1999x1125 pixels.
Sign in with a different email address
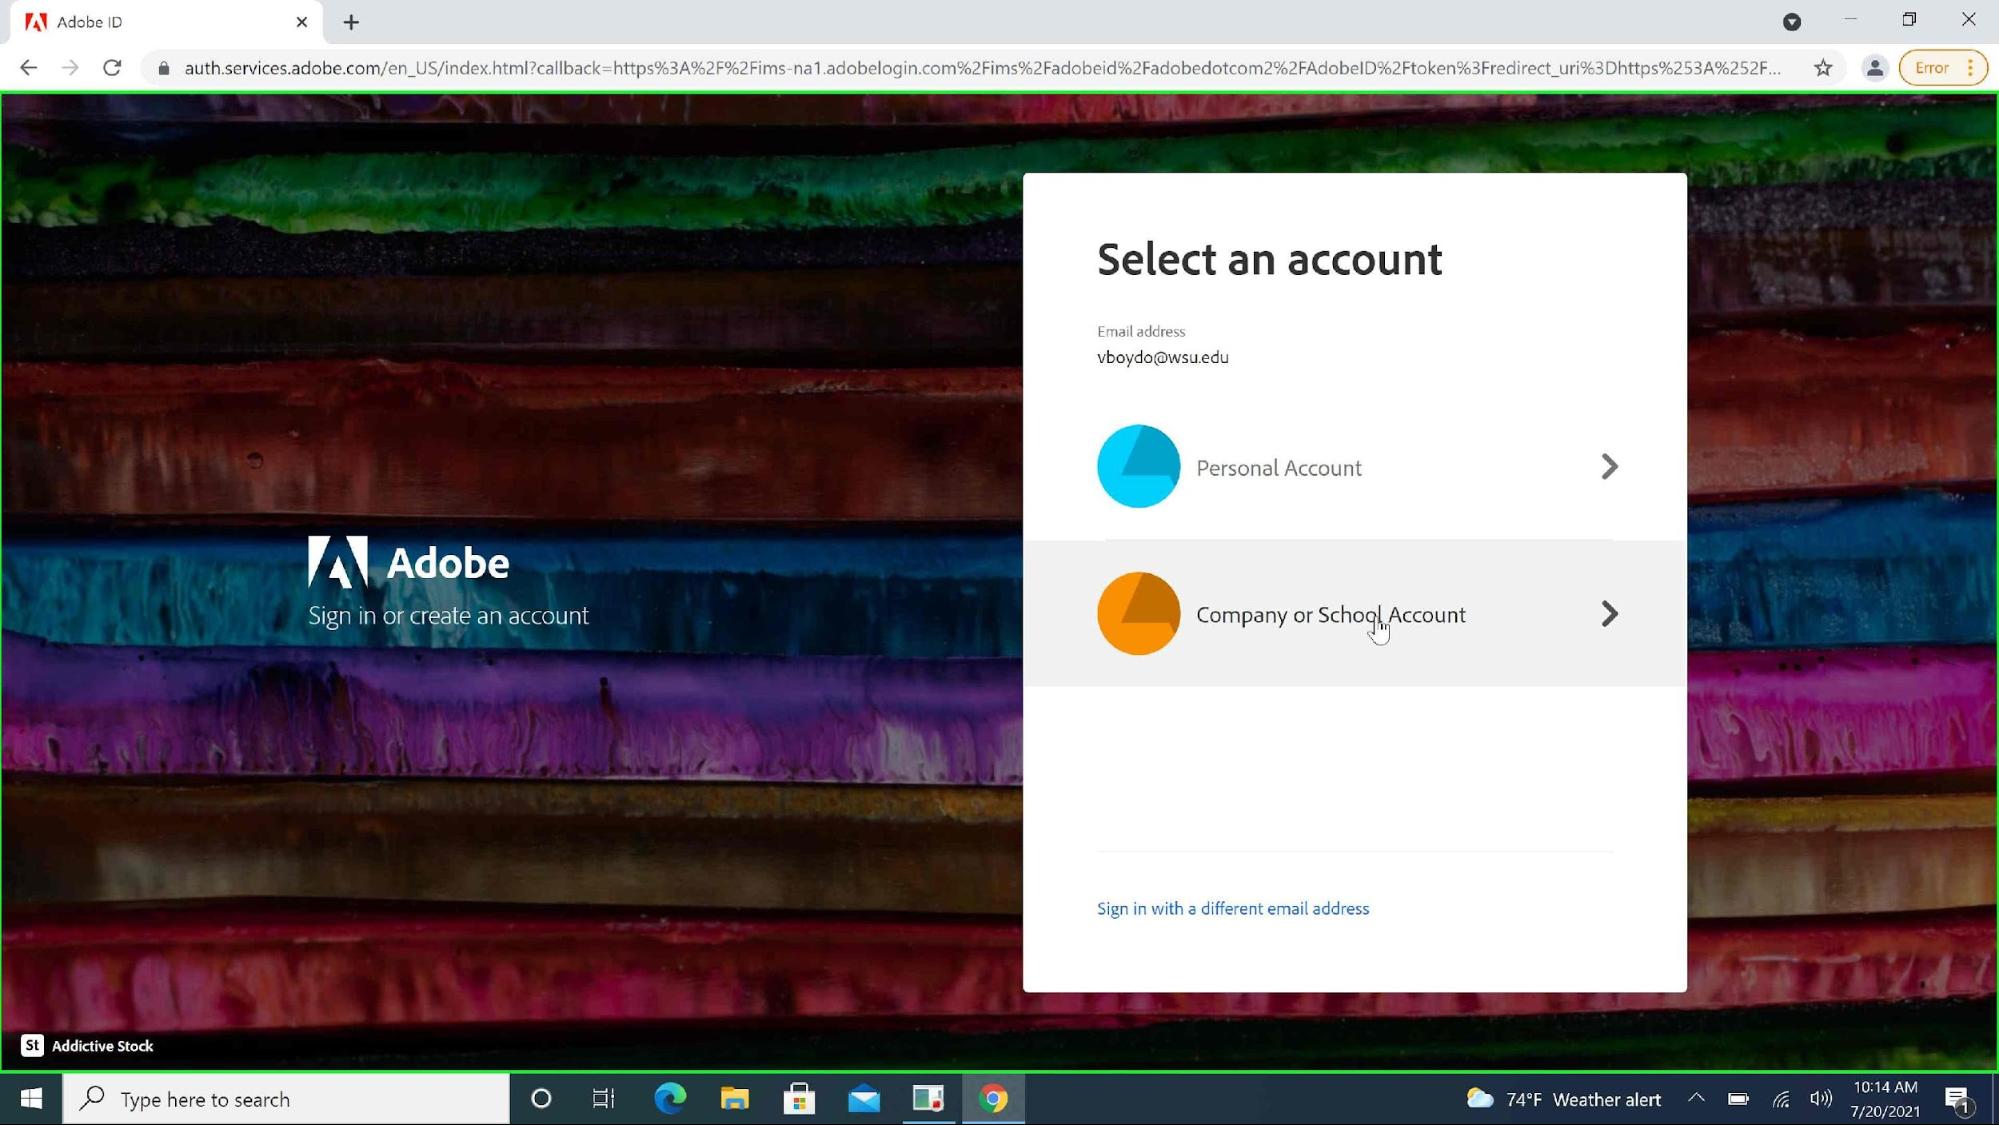1232,908
